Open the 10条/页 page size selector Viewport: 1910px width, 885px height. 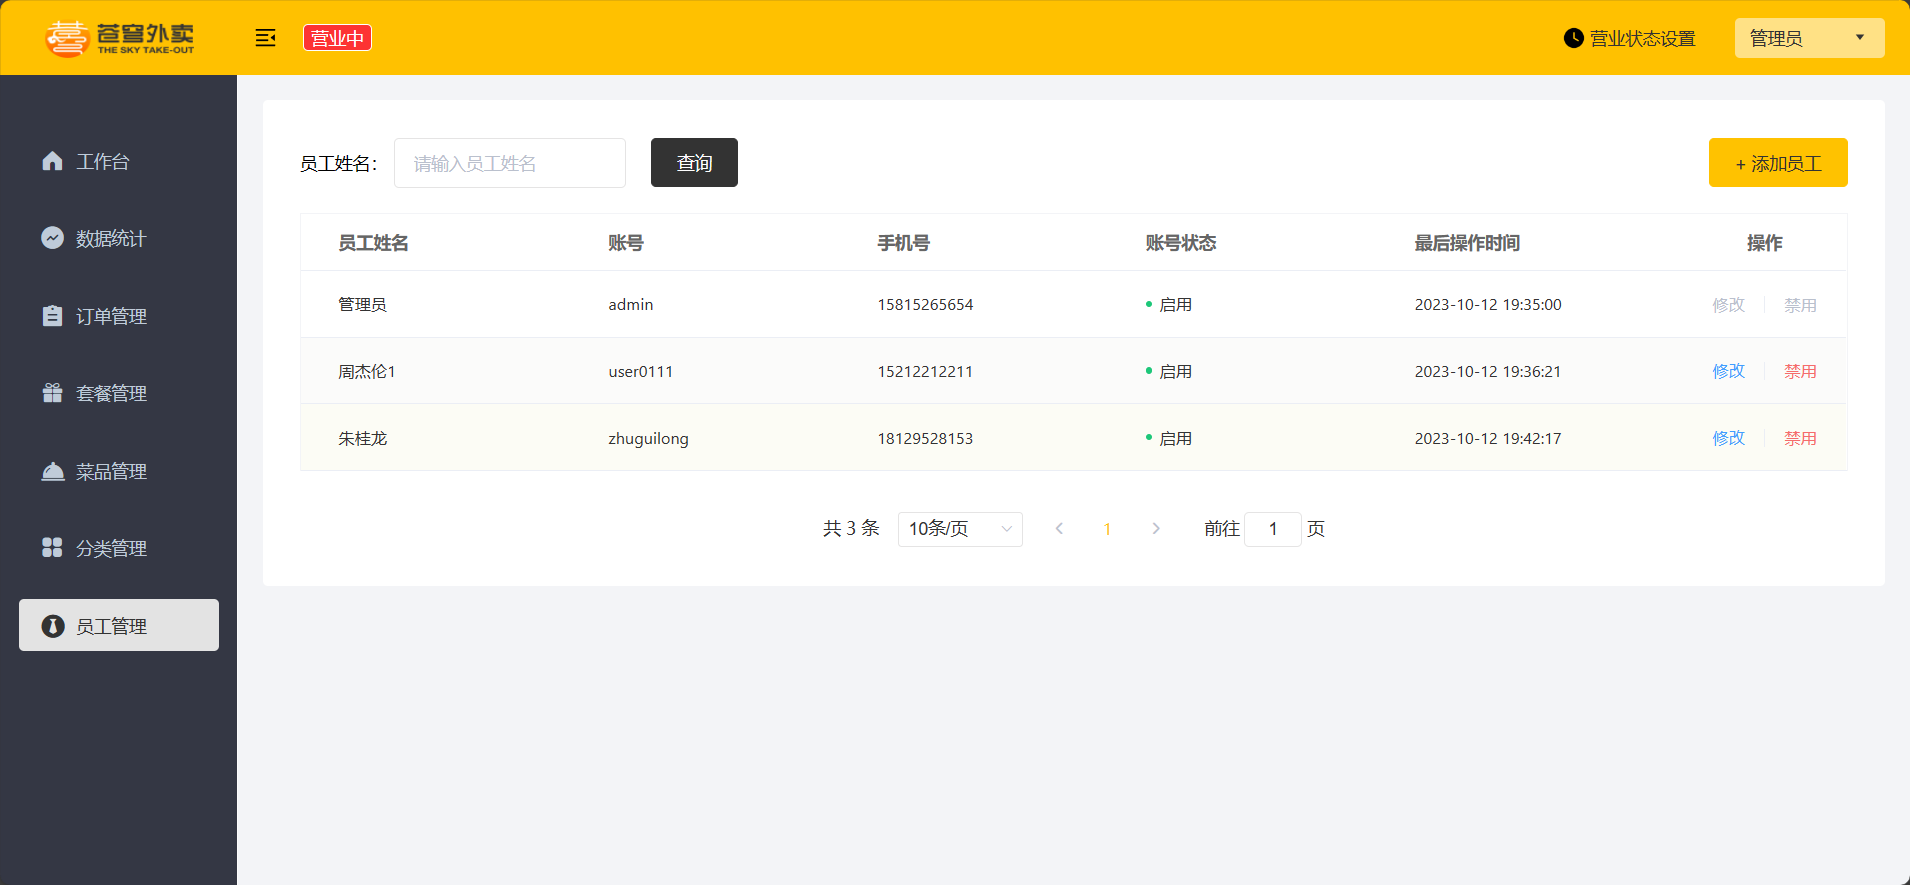pyautogui.click(x=959, y=529)
